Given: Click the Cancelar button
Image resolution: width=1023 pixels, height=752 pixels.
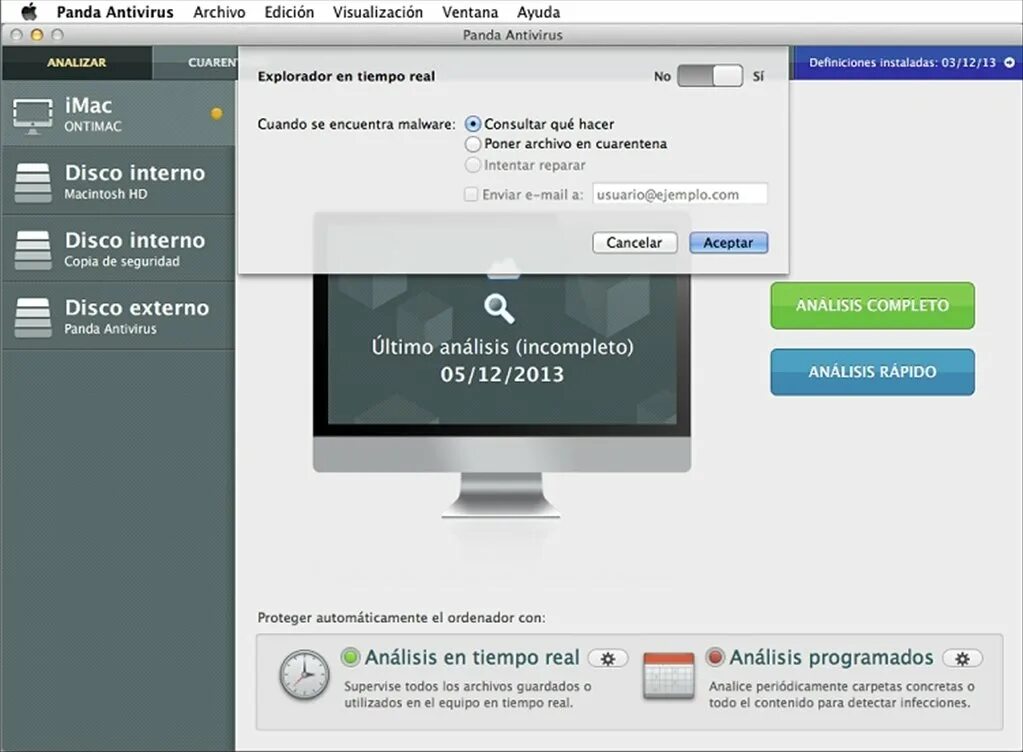Looking at the screenshot, I should click(x=634, y=243).
